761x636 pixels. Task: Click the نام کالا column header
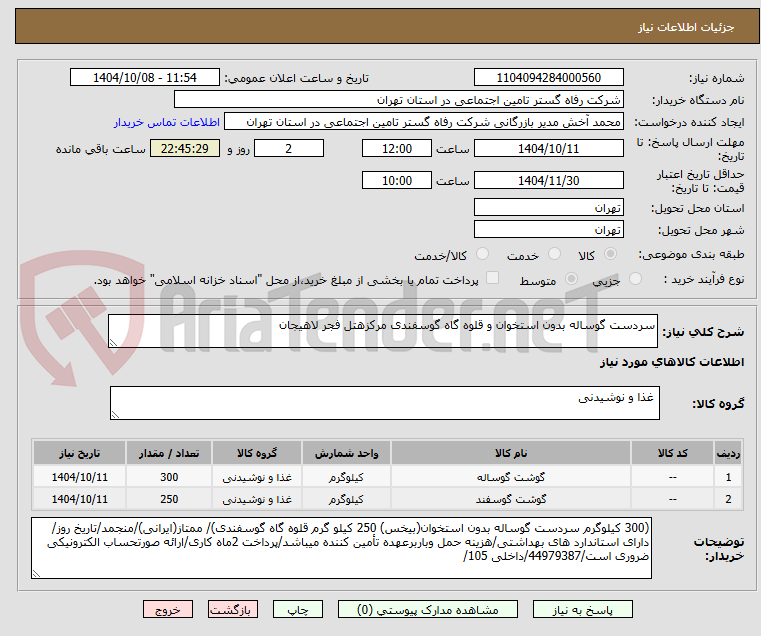pyautogui.click(x=511, y=453)
